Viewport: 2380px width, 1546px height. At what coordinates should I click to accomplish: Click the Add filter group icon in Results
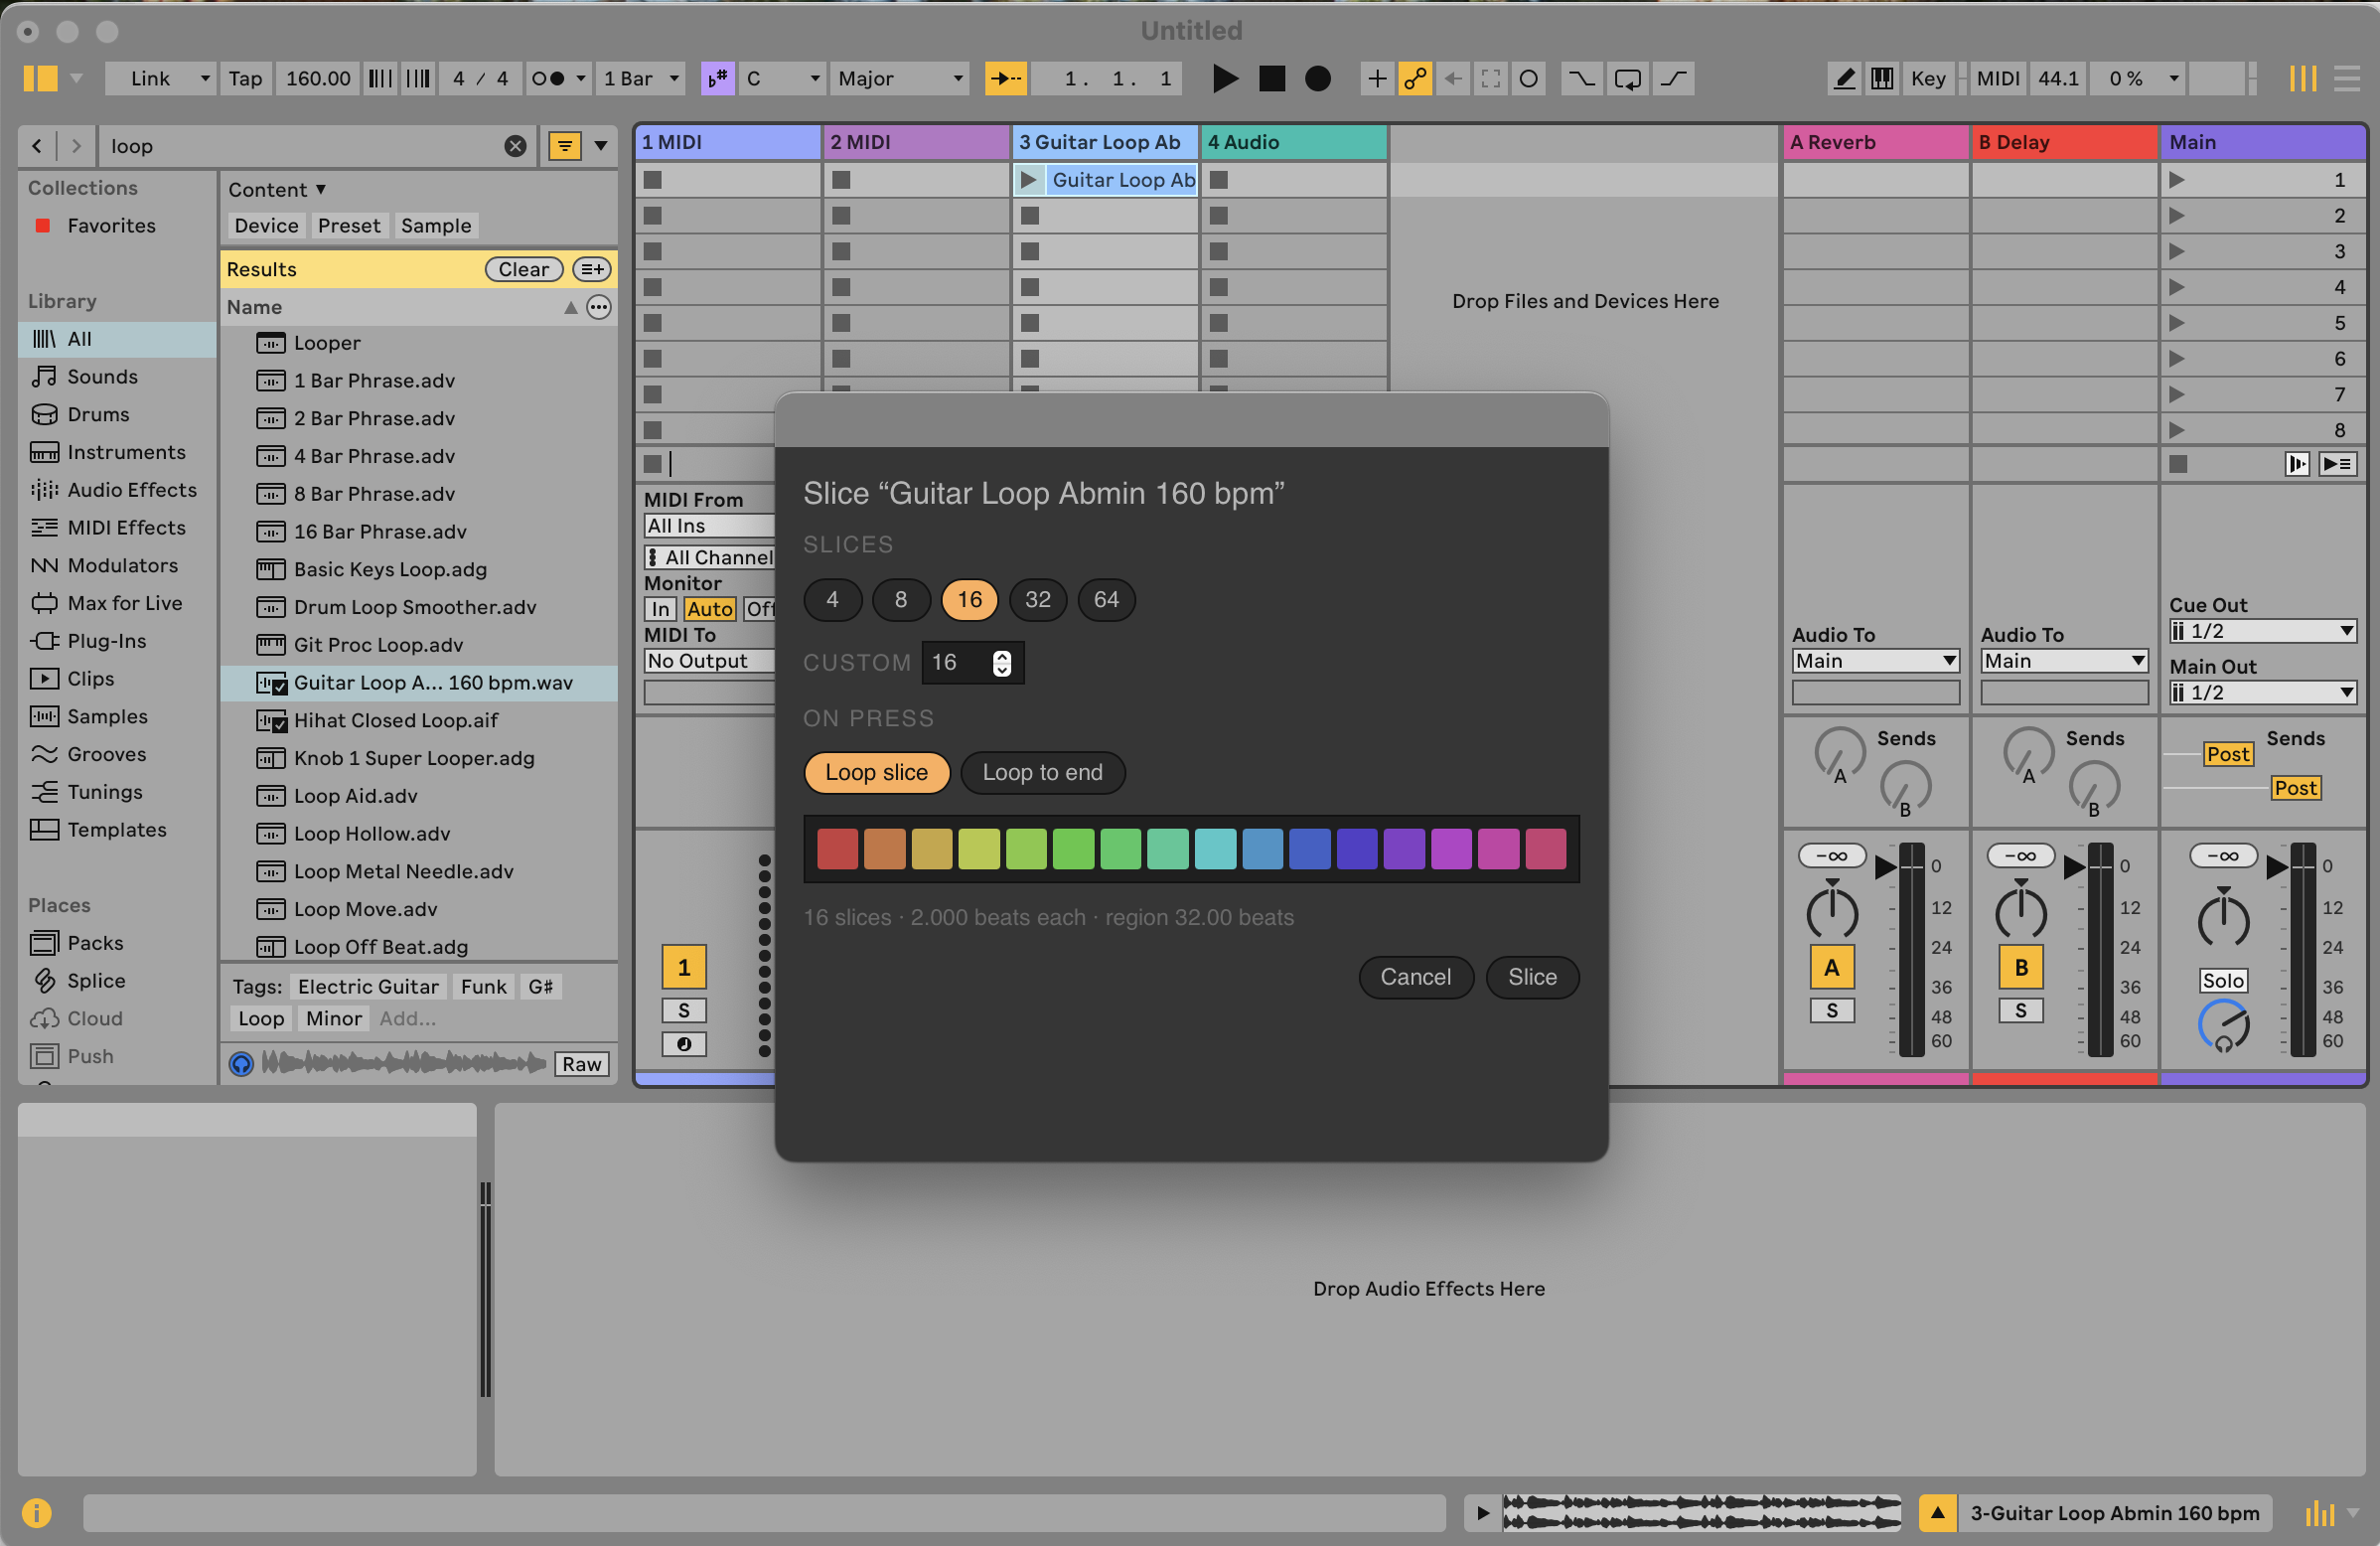[x=592, y=269]
